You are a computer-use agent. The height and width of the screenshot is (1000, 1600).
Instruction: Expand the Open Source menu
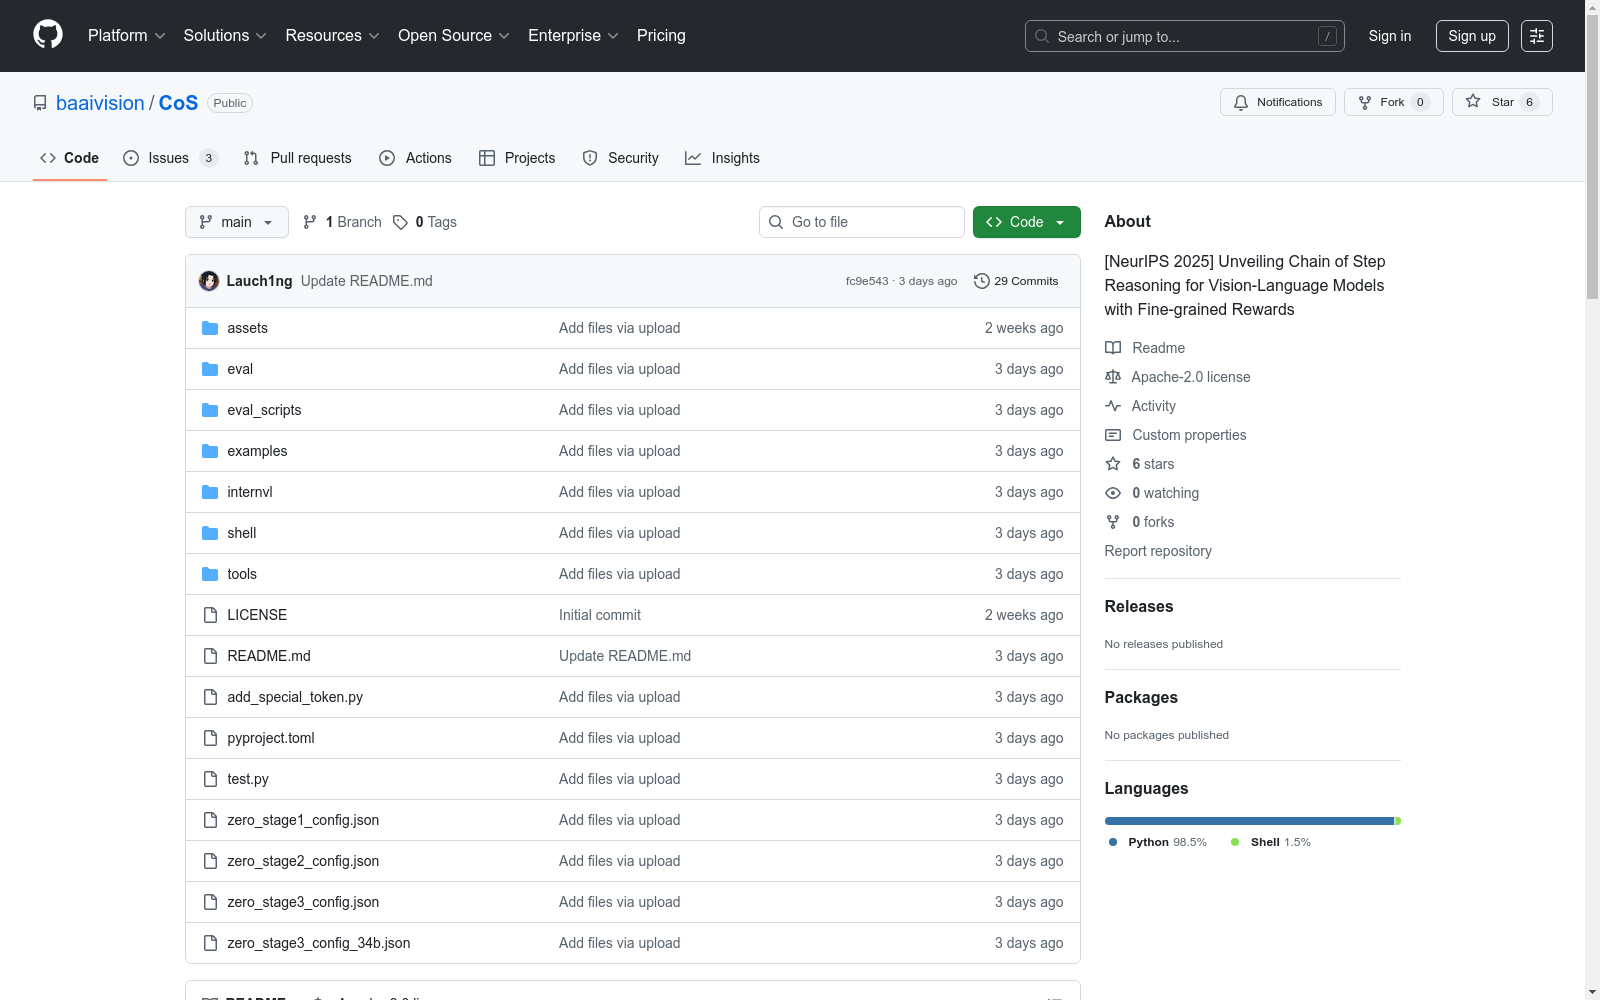click(454, 36)
